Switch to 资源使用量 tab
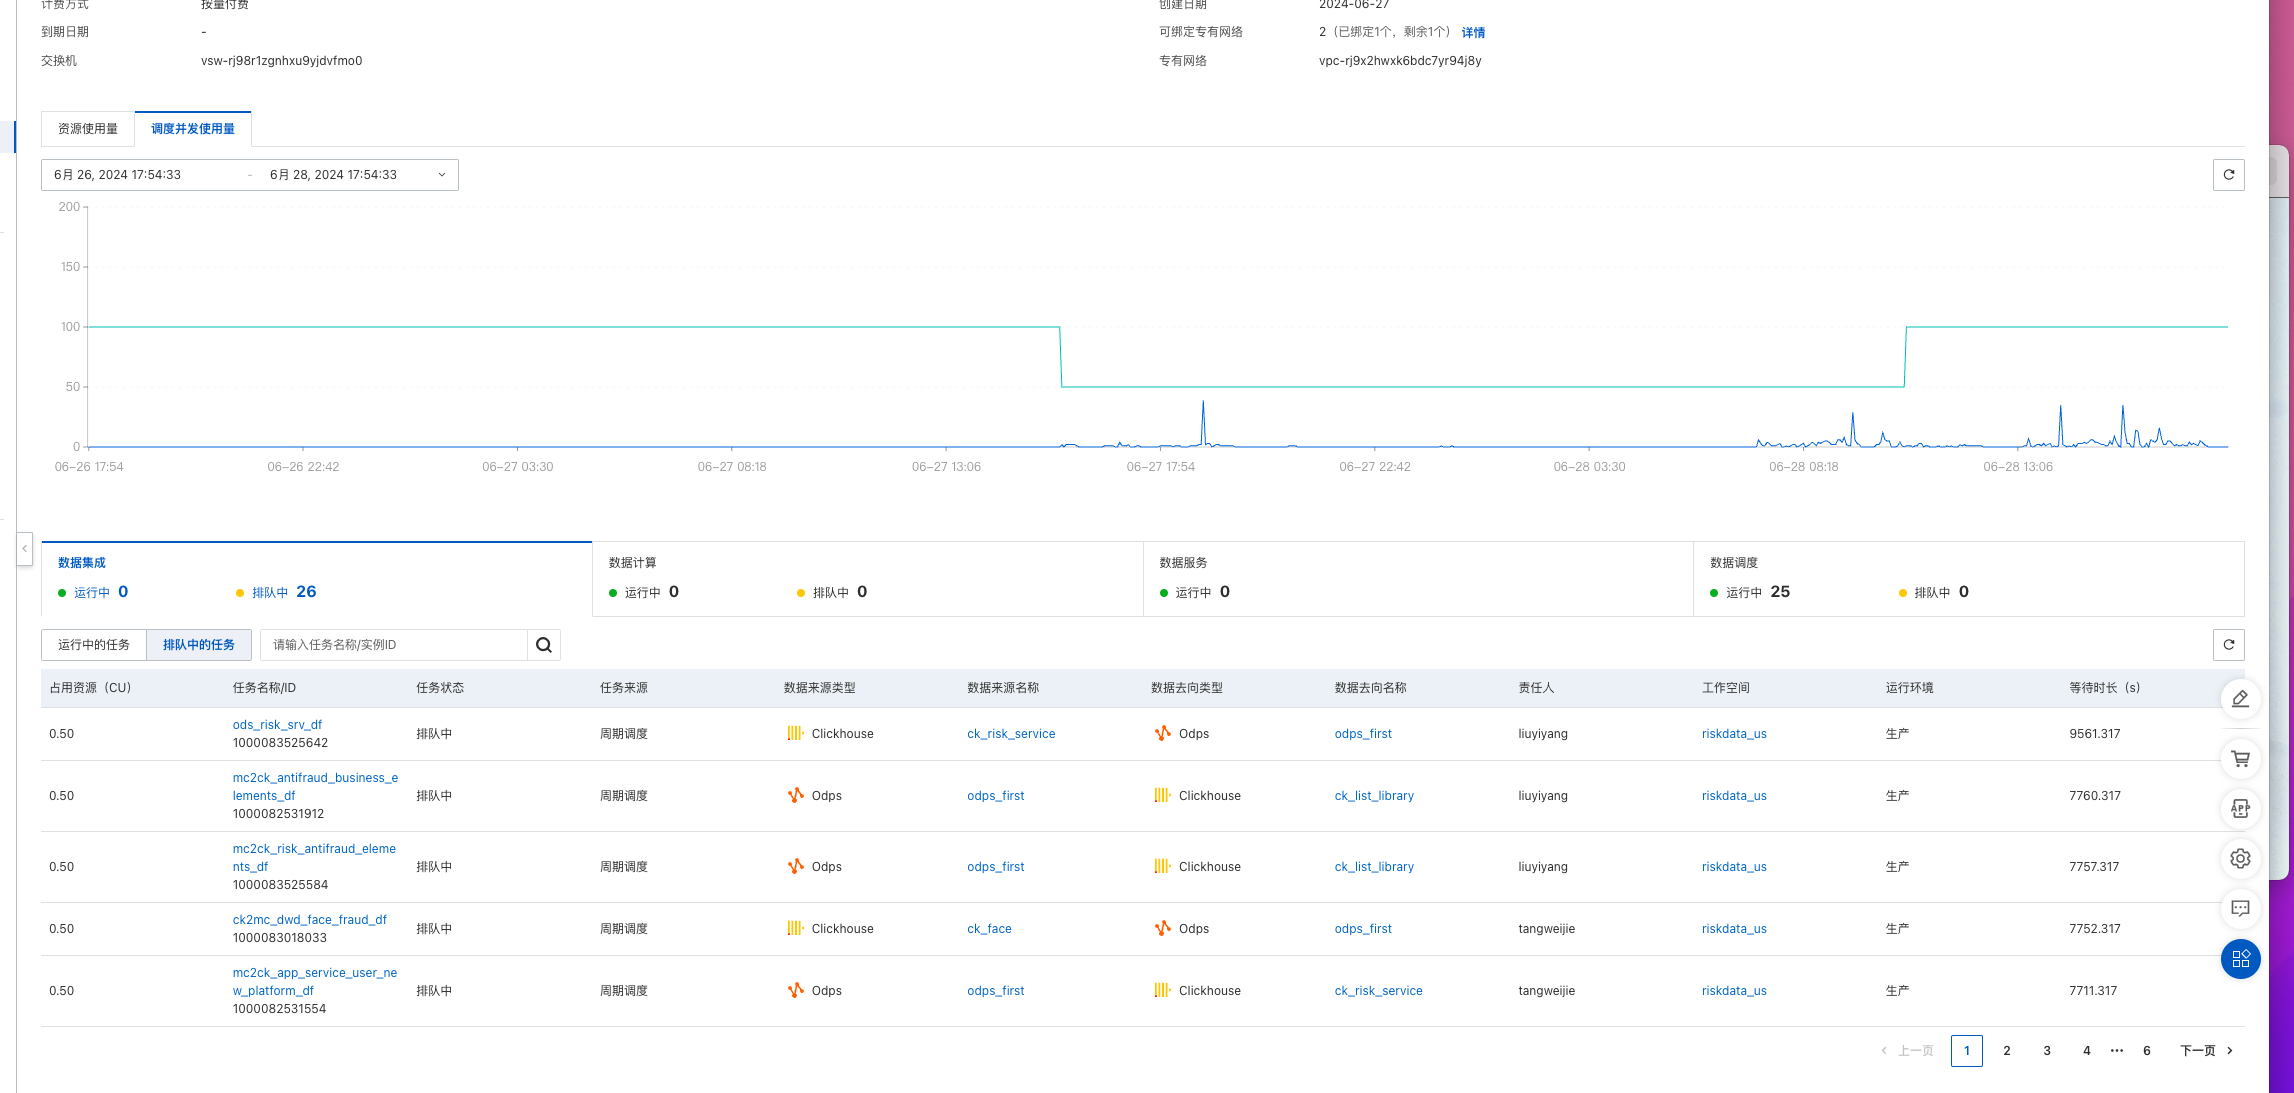 [x=88, y=129]
